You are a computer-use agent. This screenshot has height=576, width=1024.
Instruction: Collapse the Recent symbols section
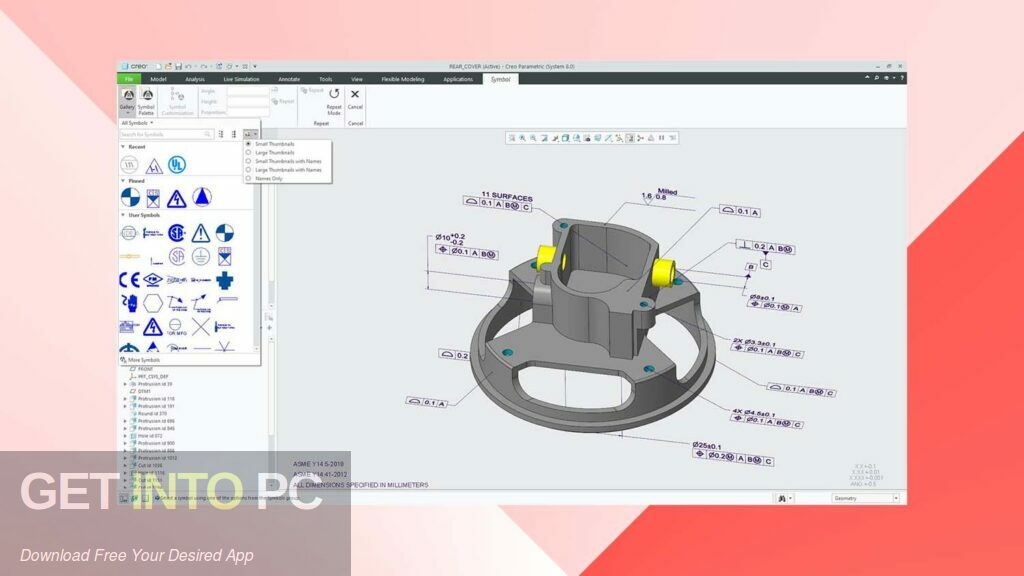pyautogui.click(x=123, y=147)
